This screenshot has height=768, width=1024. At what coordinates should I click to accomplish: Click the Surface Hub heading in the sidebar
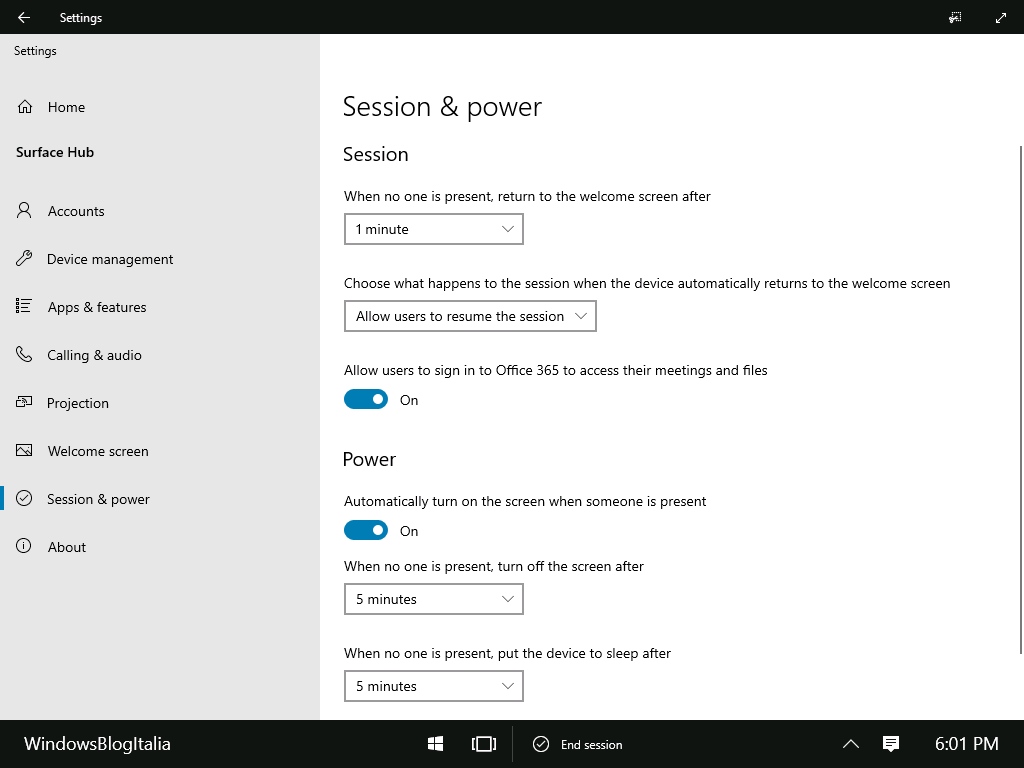[x=55, y=152]
